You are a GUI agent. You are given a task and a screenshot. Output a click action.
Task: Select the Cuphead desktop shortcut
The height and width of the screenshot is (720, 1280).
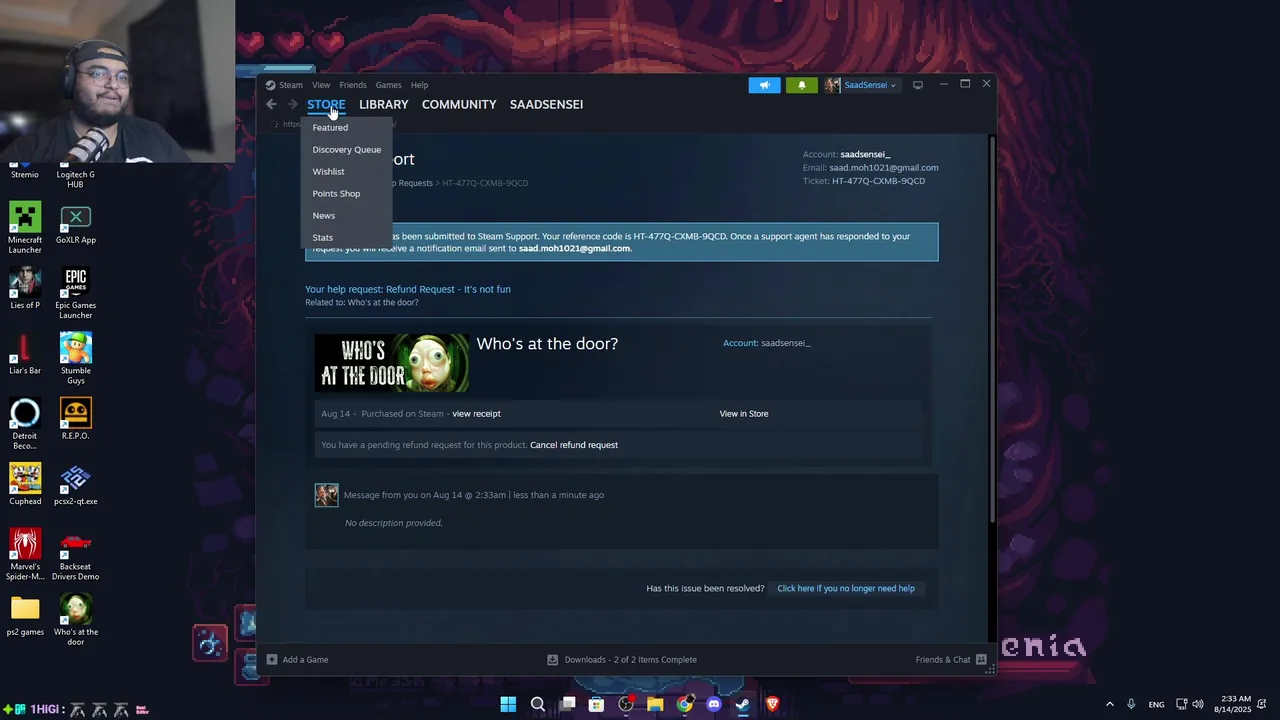pos(25,485)
